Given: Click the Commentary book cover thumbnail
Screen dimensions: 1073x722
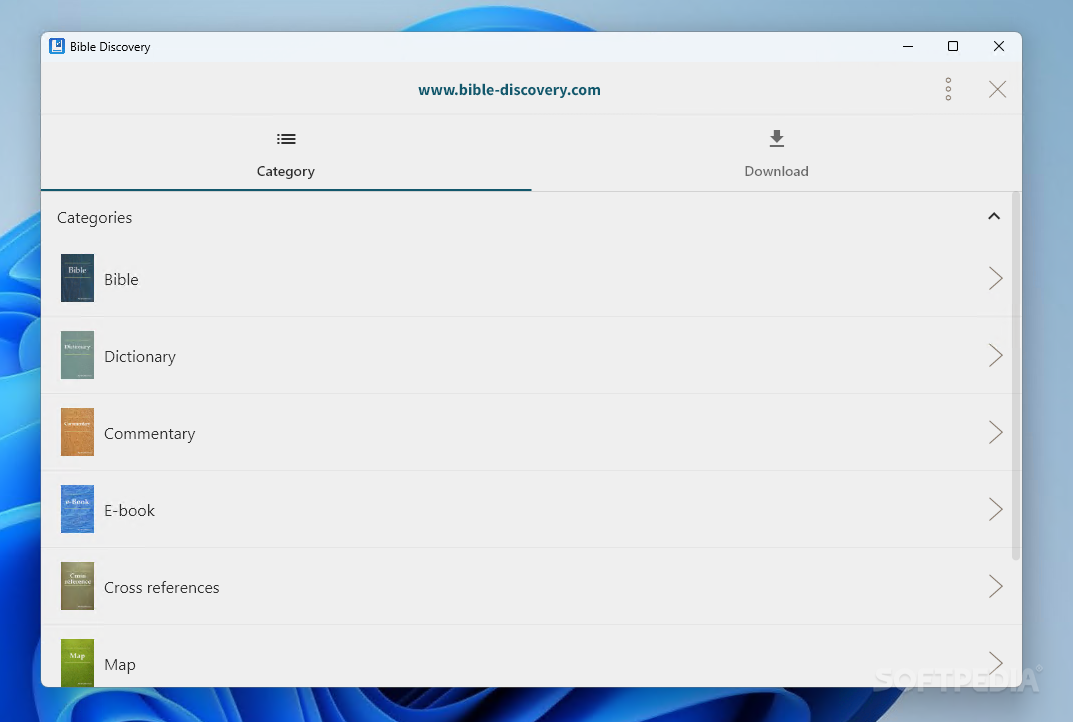Looking at the screenshot, I should pyautogui.click(x=77, y=432).
